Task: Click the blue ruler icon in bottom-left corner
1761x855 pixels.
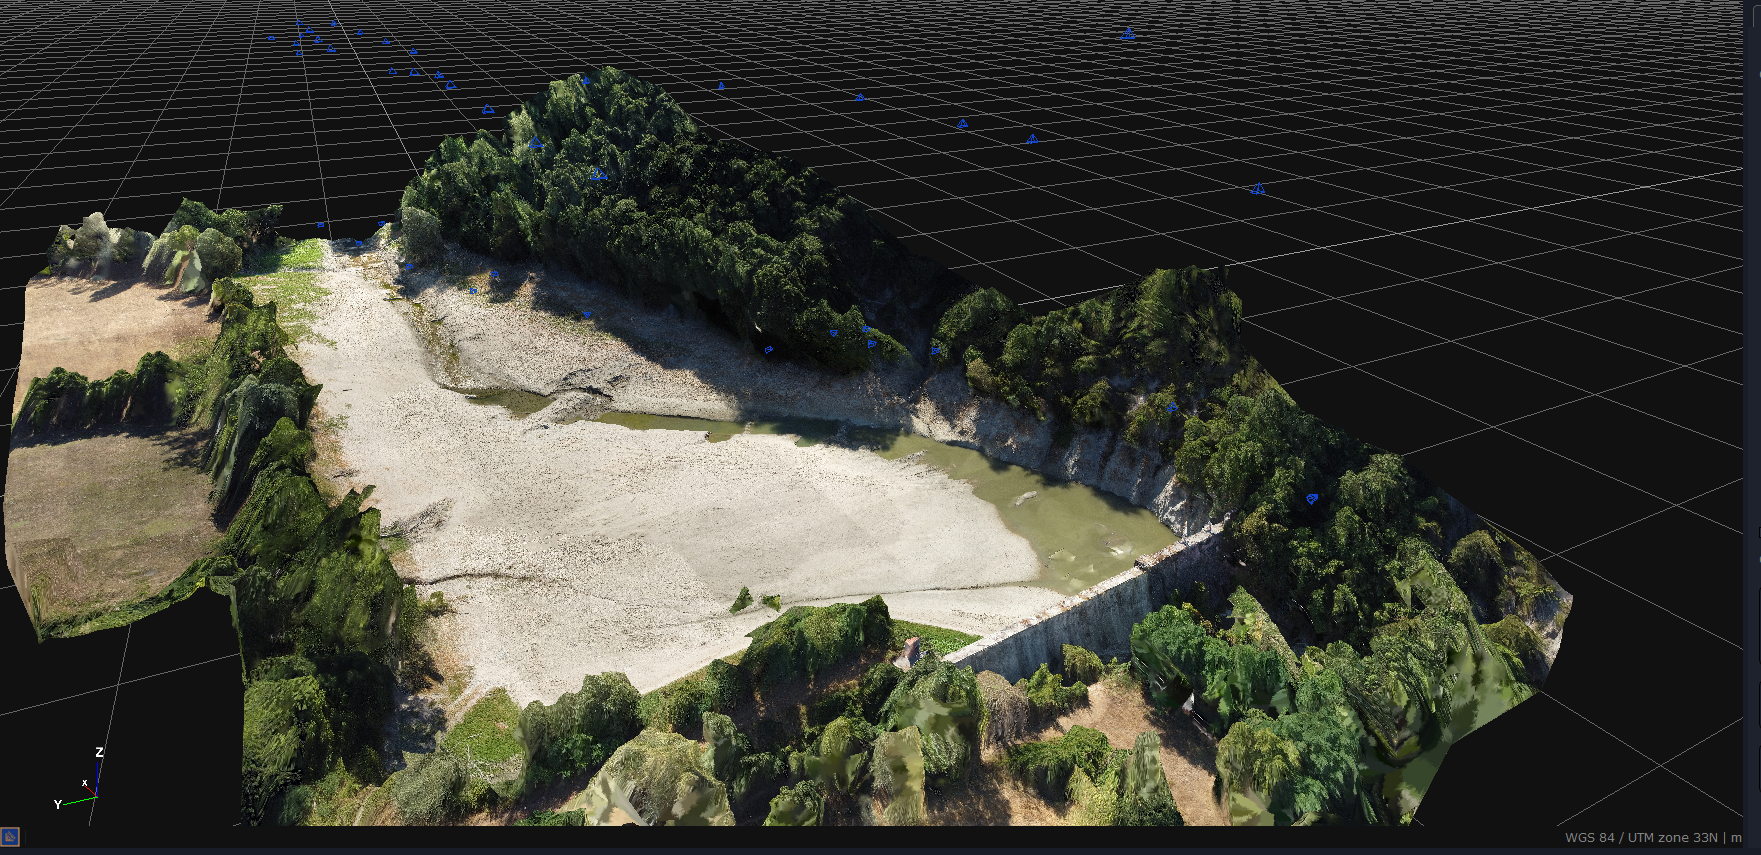Action: [x=10, y=837]
